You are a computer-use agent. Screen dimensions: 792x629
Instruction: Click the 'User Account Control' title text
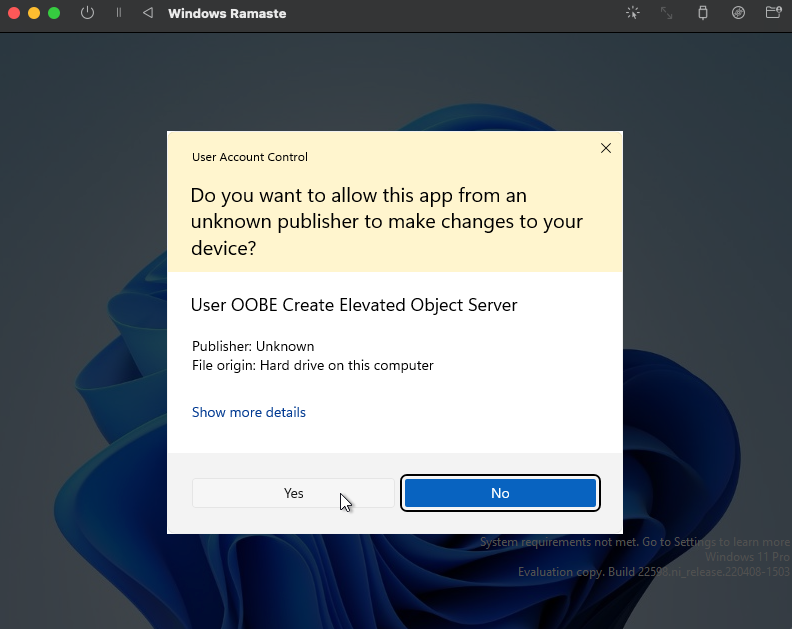[x=250, y=157]
